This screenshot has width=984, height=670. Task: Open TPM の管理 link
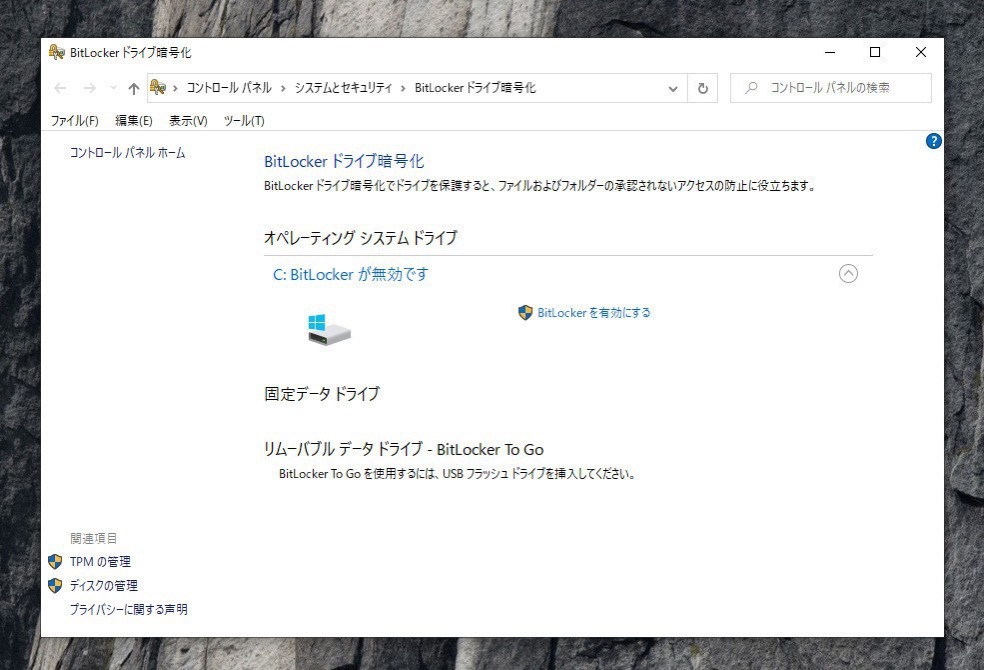pos(100,561)
